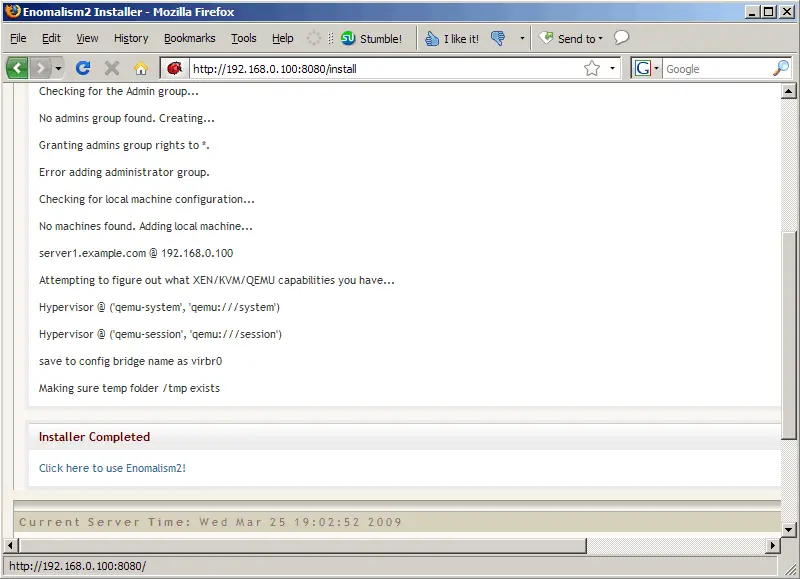Click the horizontal scrollbar left arrow
This screenshot has height=579, width=800.
tap(10, 545)
